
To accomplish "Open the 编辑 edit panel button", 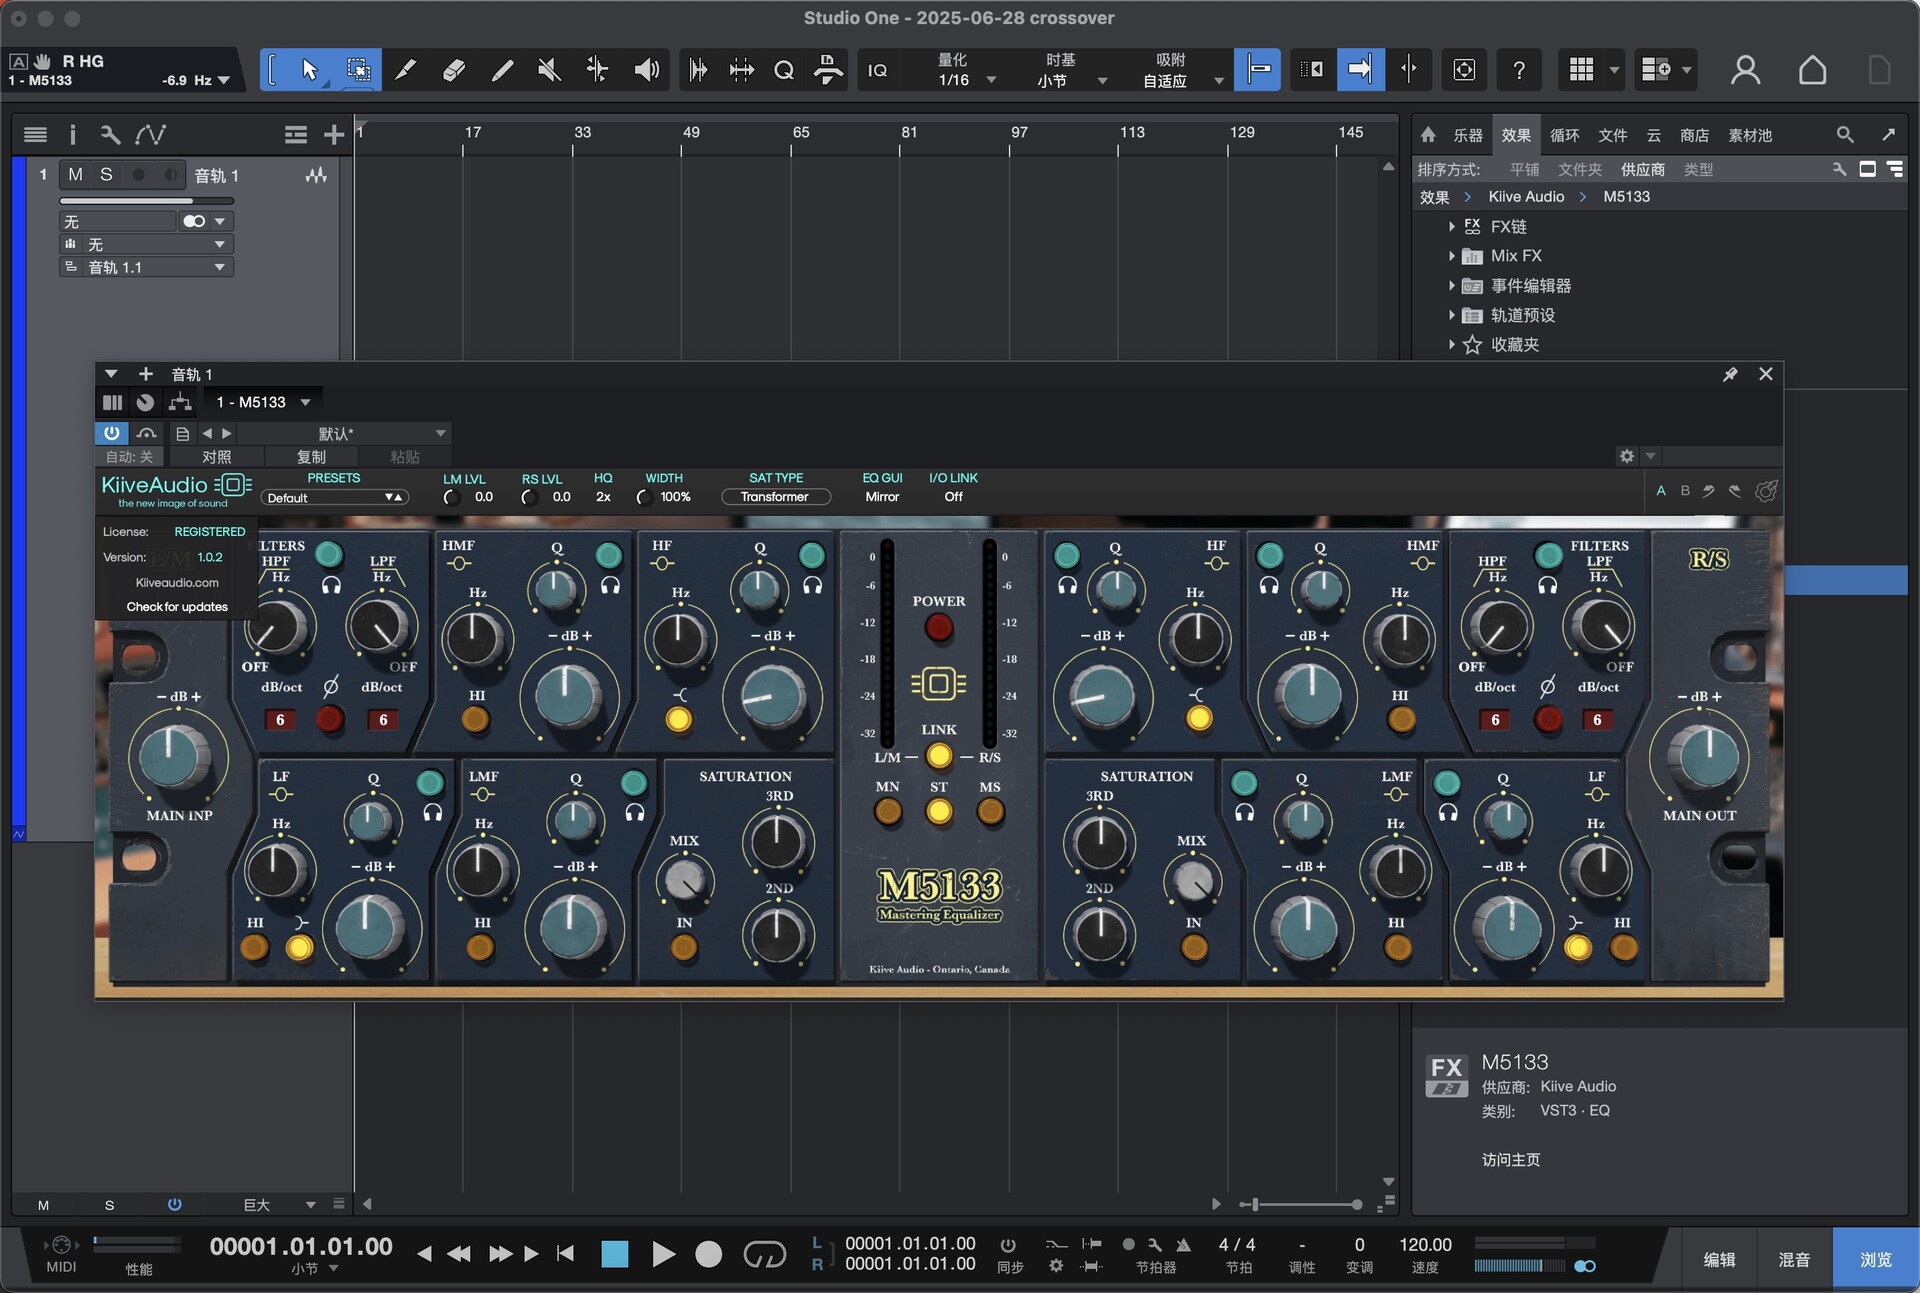I will coord(1719,1260).
